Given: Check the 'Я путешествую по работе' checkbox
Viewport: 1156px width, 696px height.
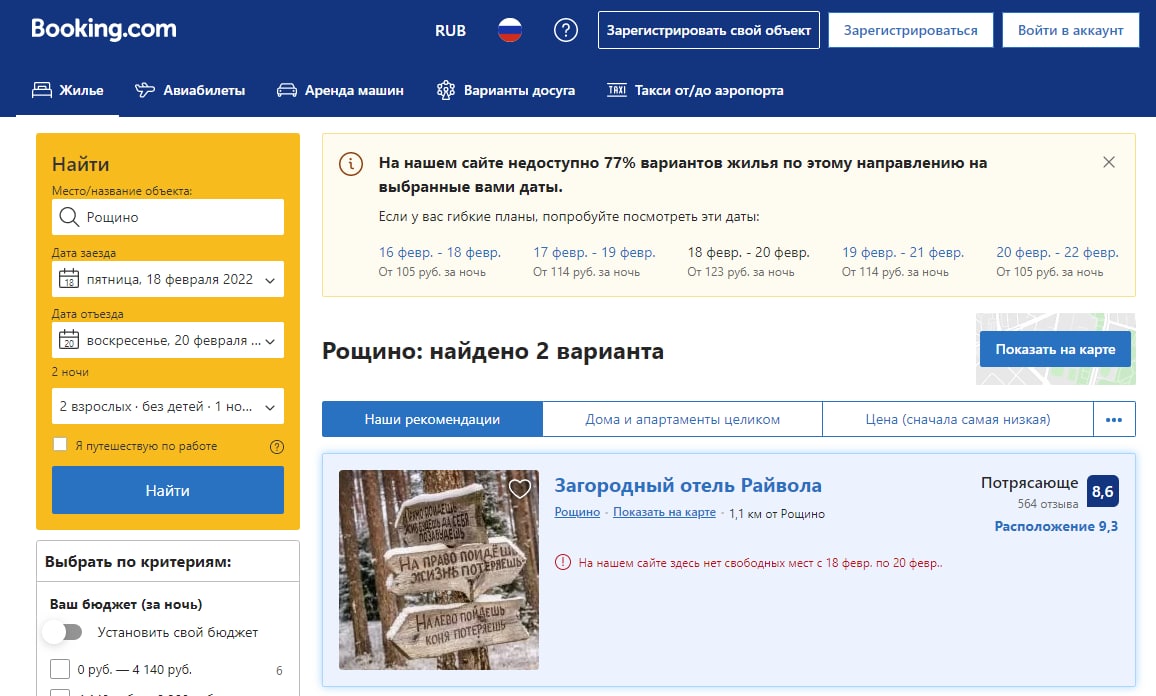Looking at the screenshot, I should (x=60, y=445).
